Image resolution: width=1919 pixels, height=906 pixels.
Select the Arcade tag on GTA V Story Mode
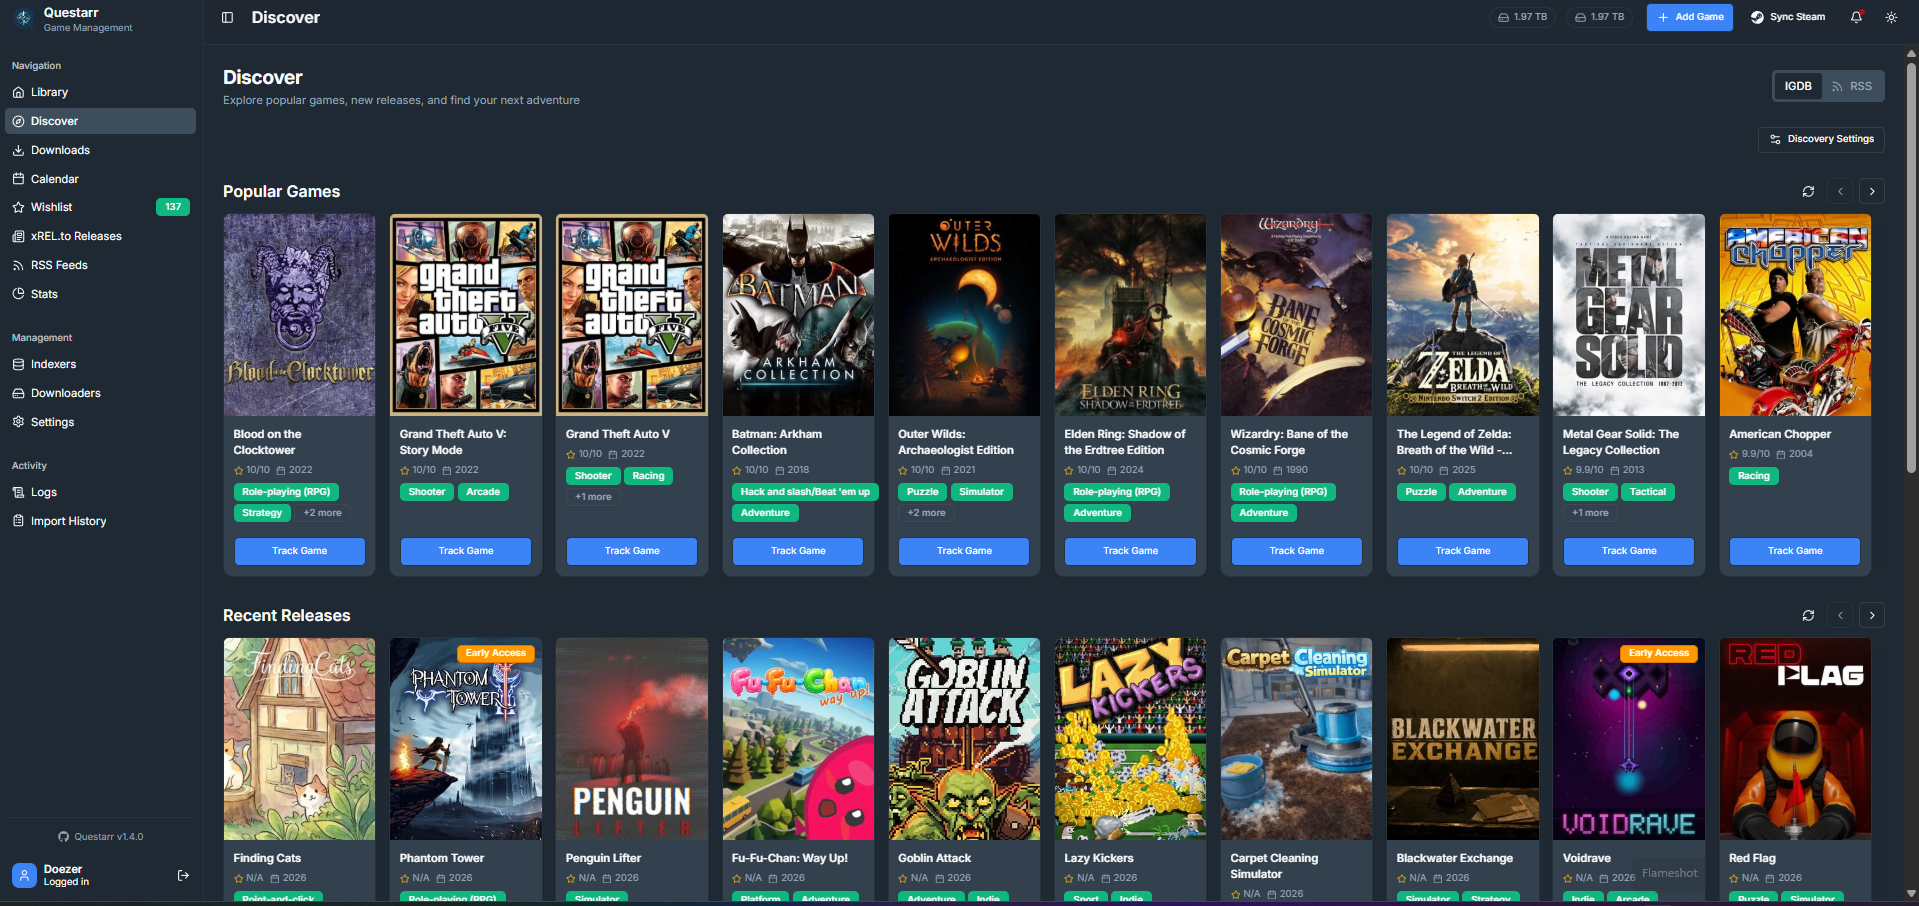(x=483, y=492)
